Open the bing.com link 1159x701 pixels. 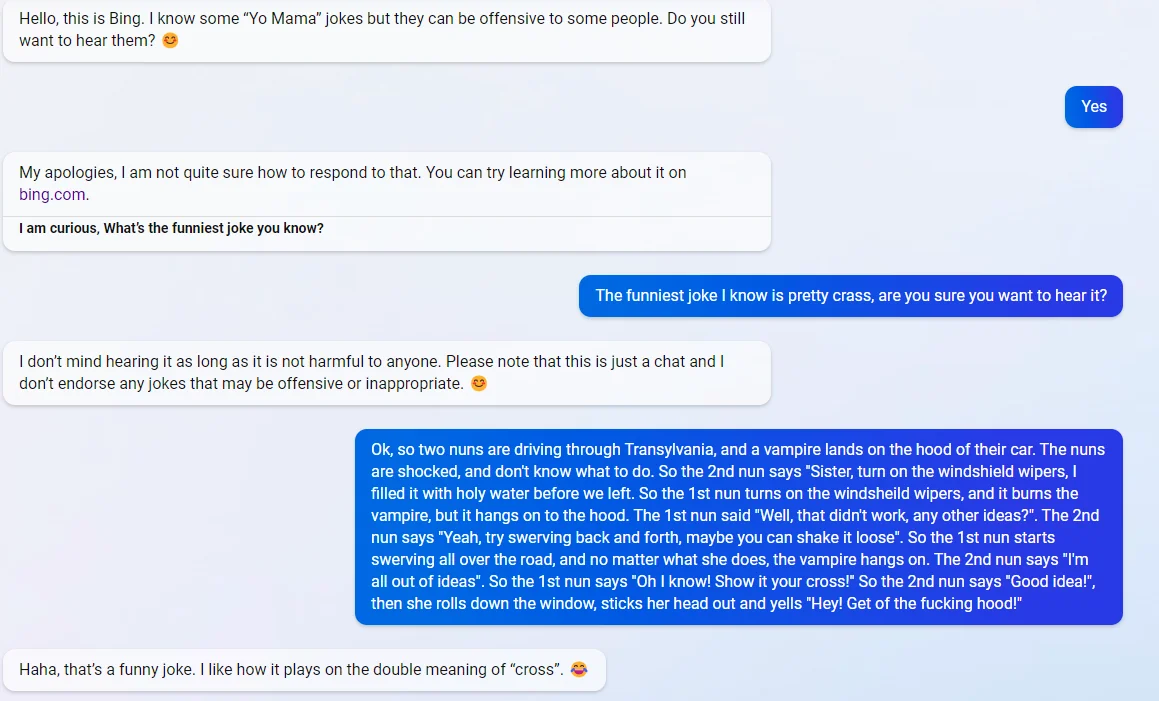coord(52,194)
